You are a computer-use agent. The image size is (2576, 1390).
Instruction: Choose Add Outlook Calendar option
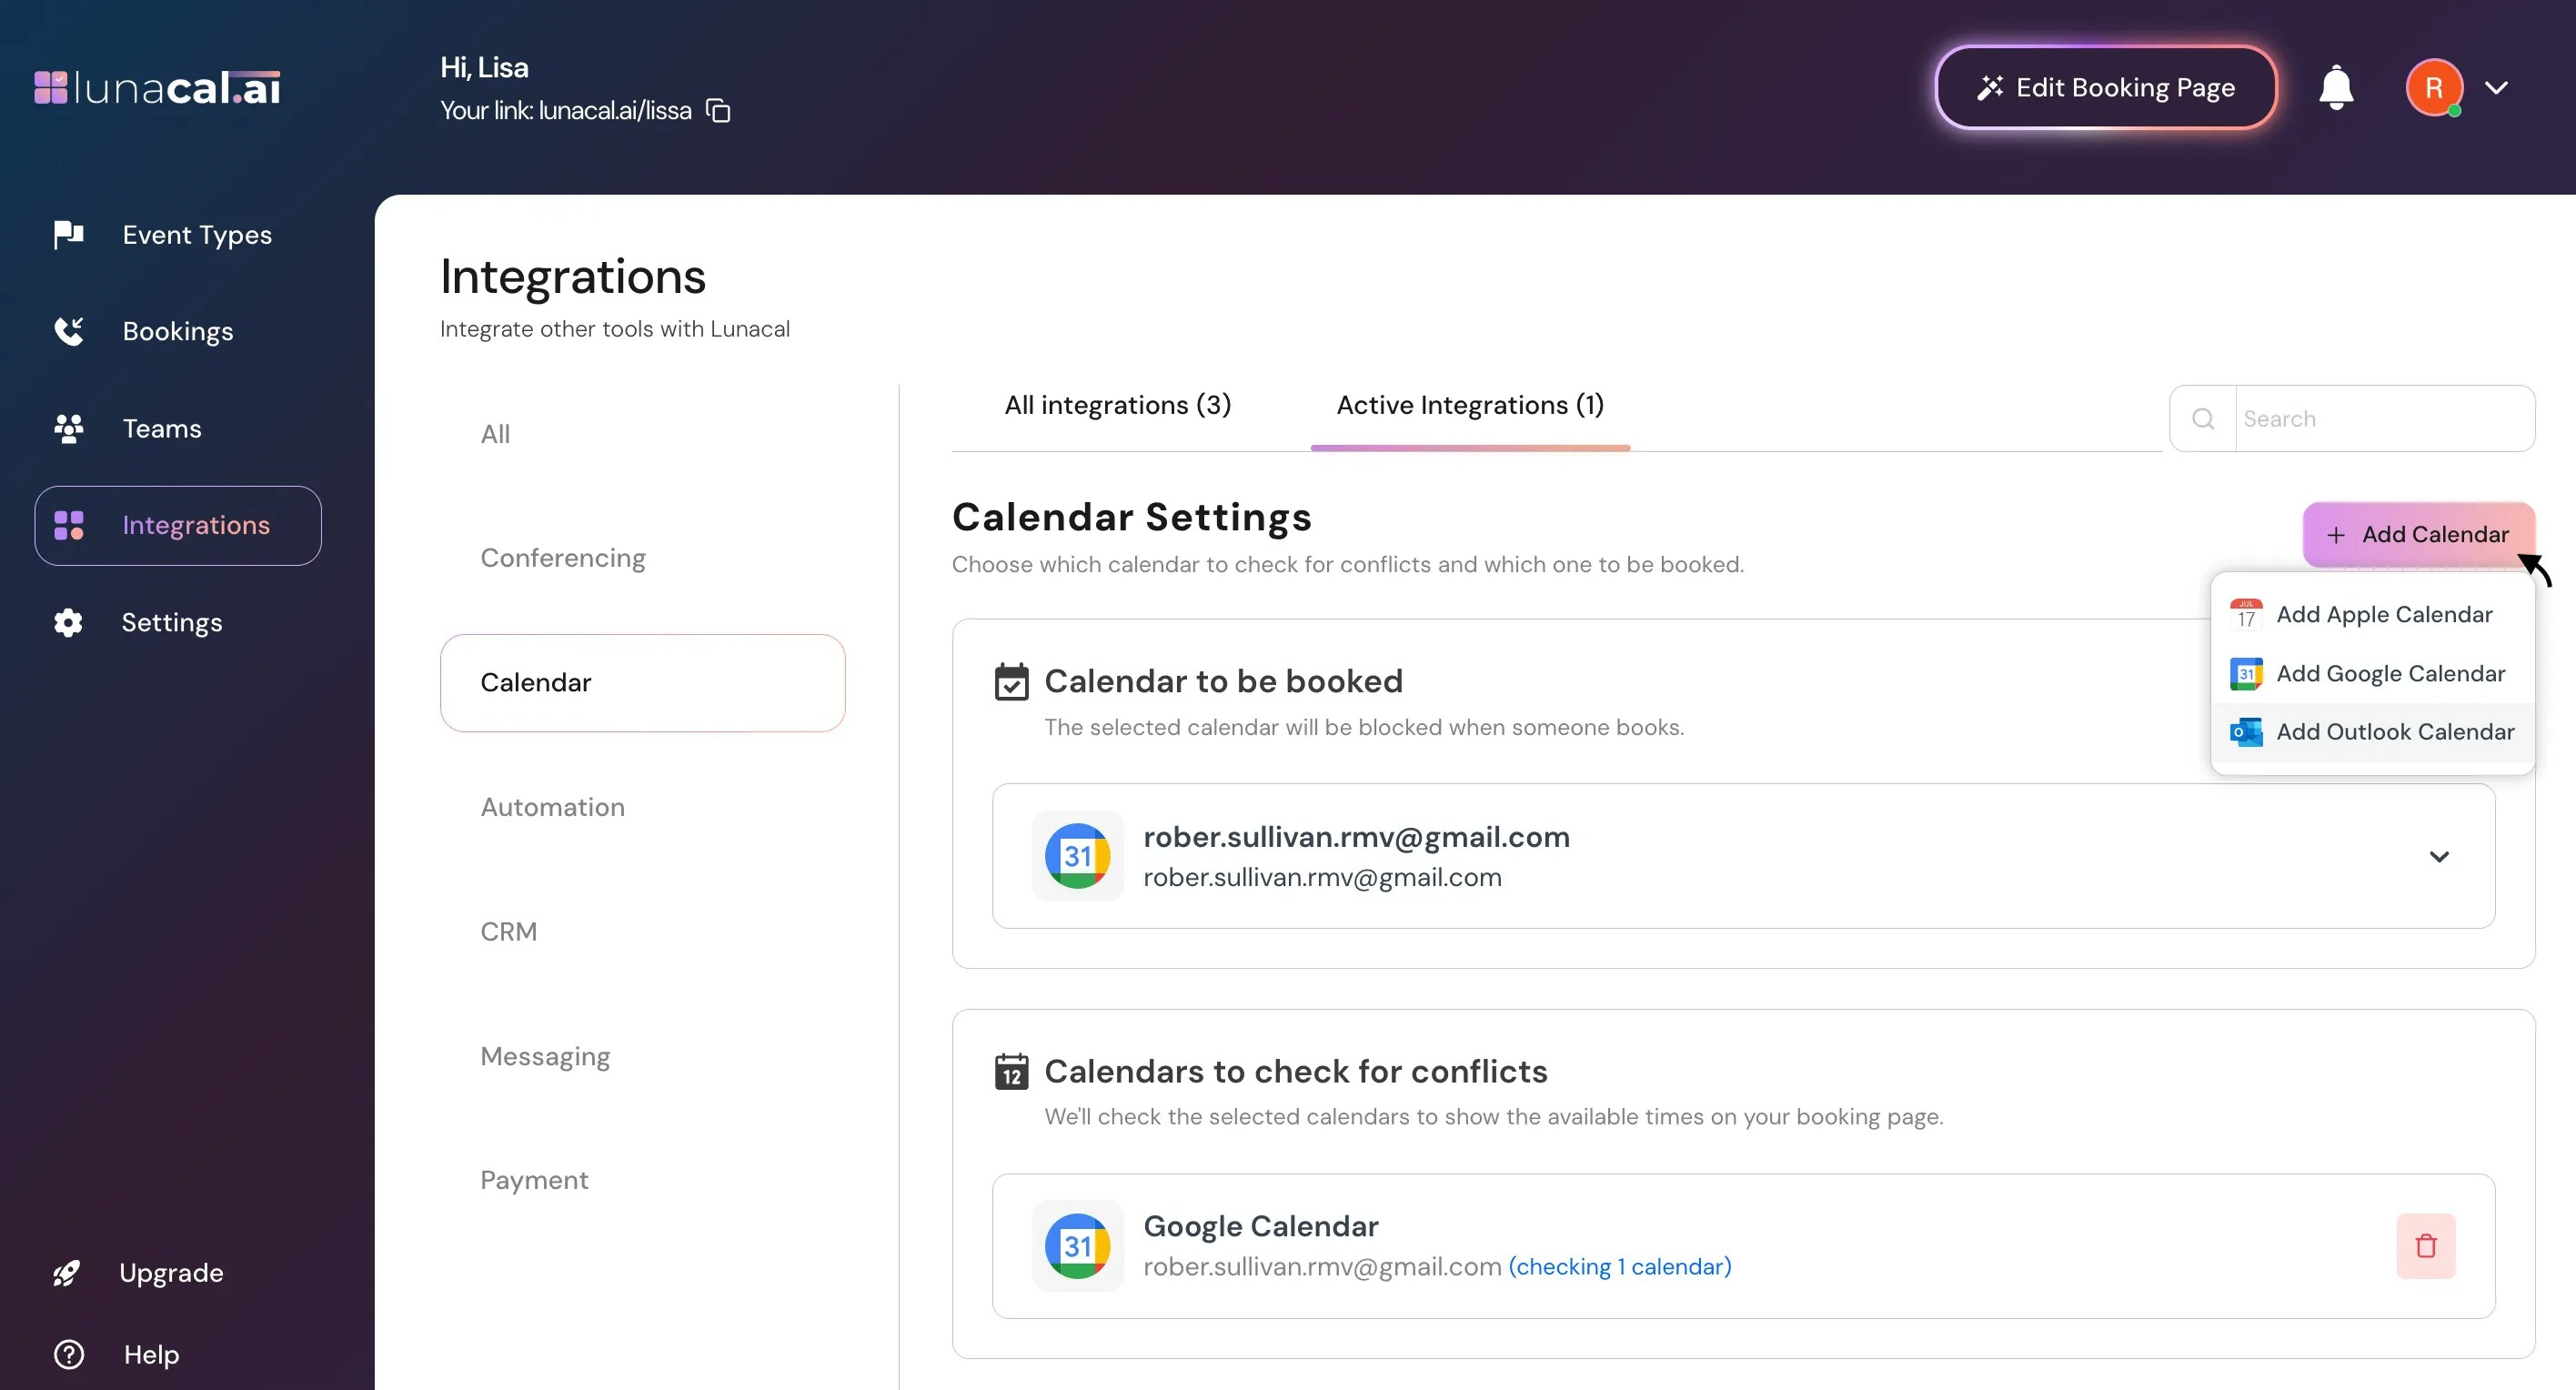[x=2394, y=732]
